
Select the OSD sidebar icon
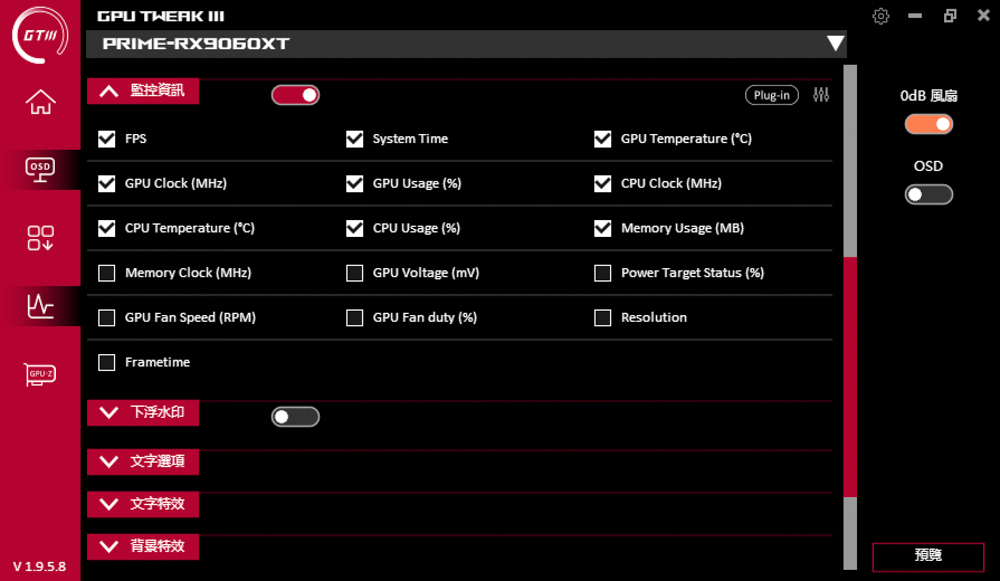40,170
